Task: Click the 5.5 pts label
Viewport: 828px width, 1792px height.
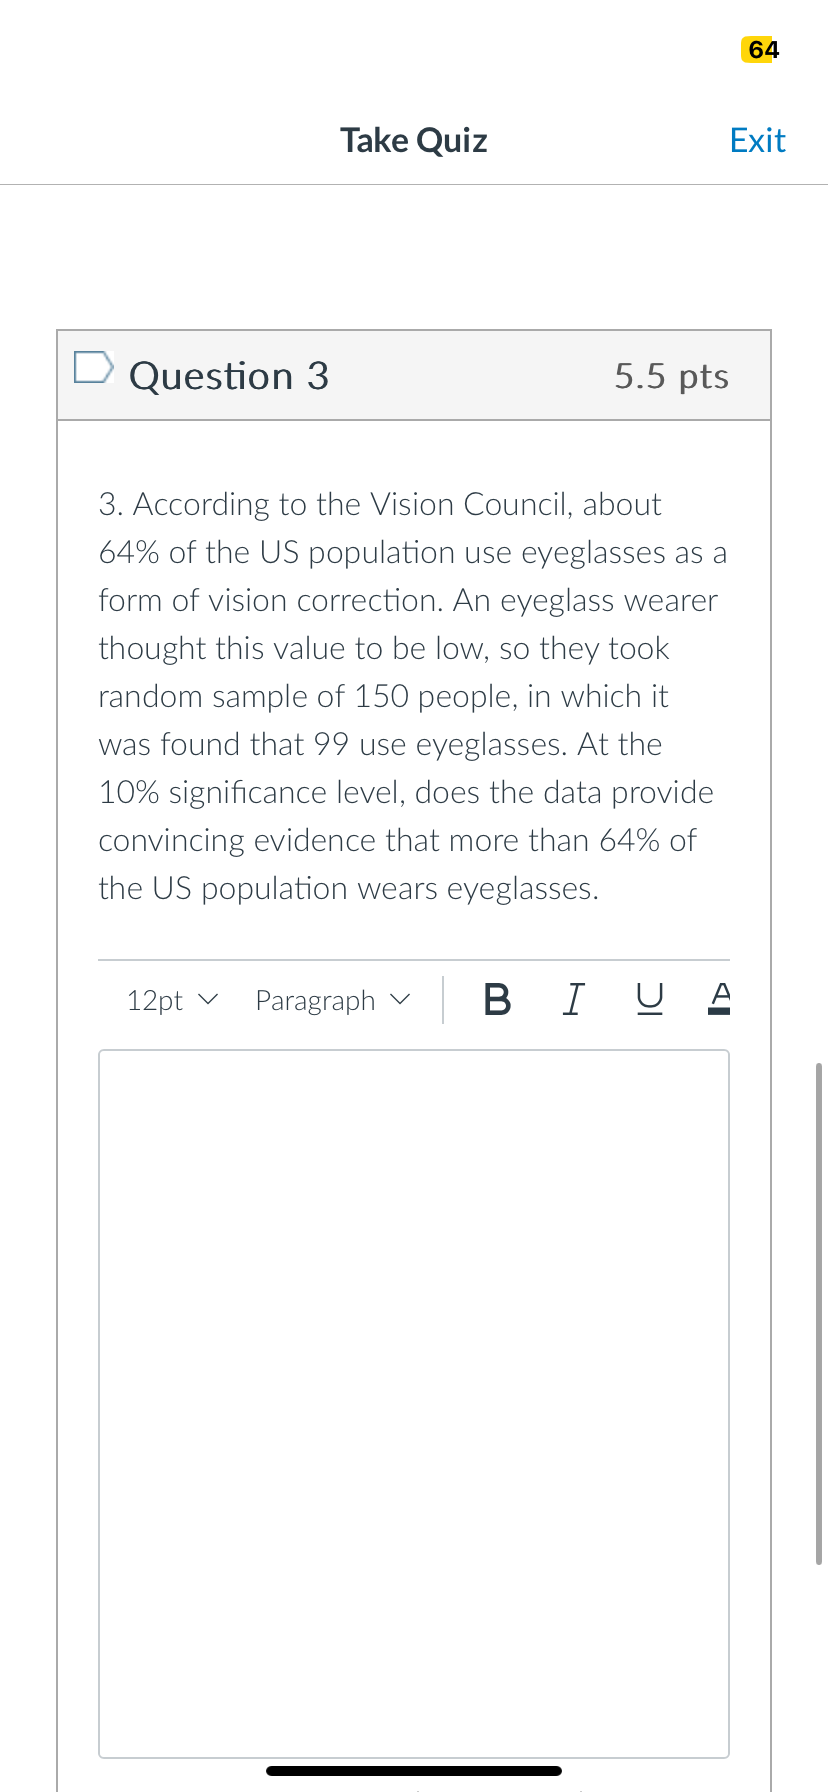Action: coord(670,377)
